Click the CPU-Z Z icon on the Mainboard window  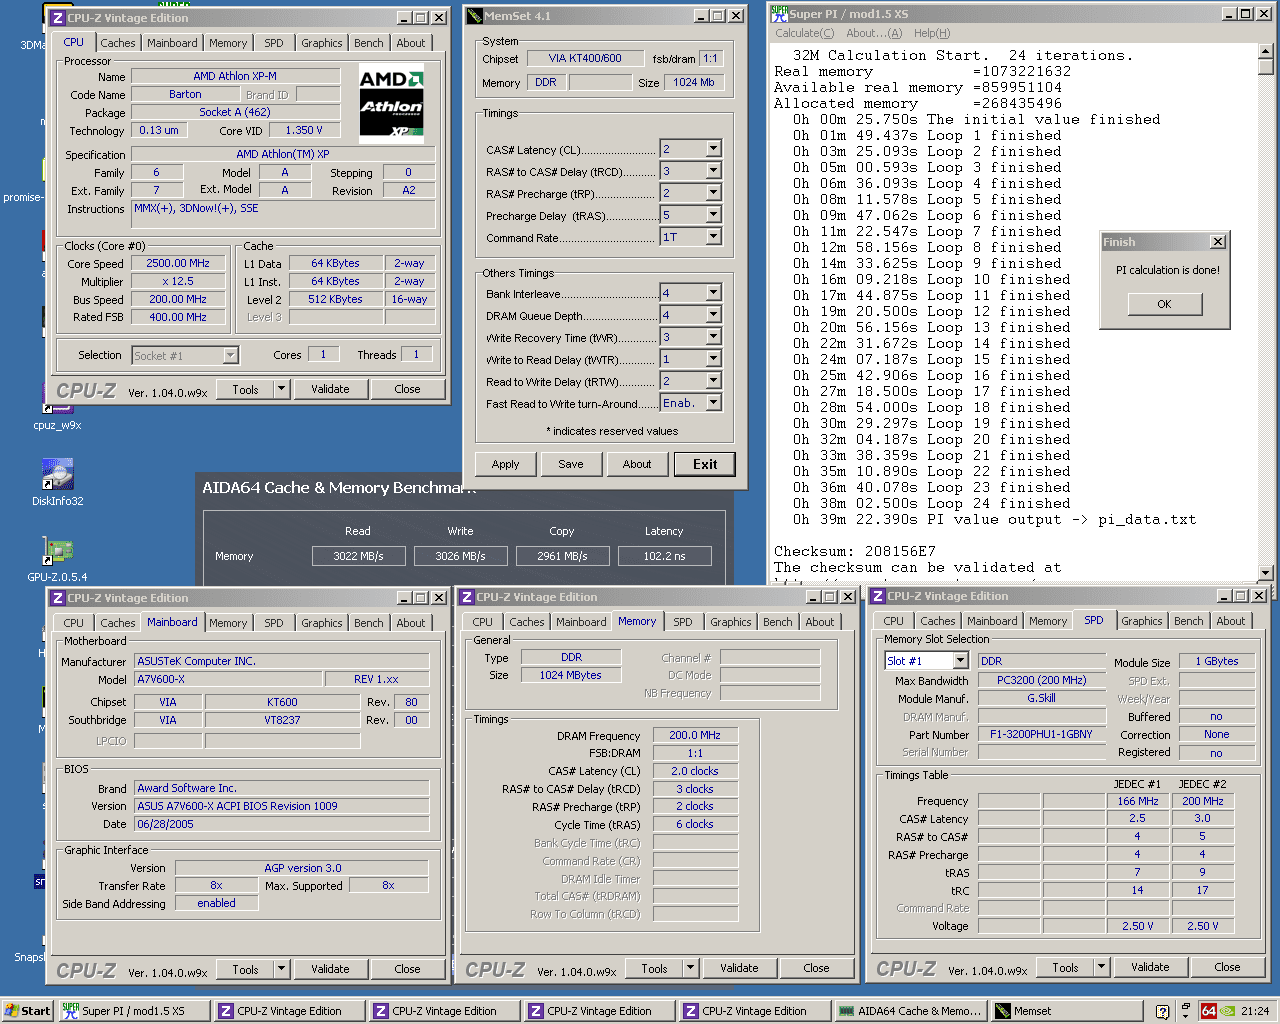click(x=57, y=597)
